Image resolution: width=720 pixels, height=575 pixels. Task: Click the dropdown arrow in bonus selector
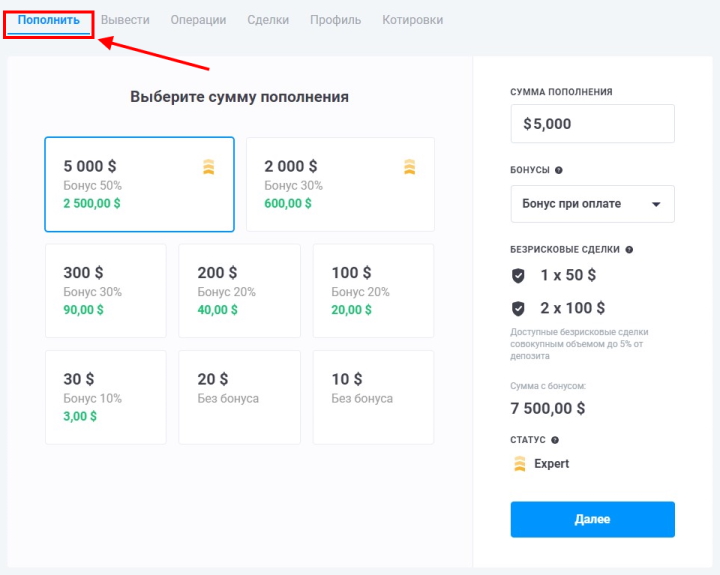pos(656,204)
